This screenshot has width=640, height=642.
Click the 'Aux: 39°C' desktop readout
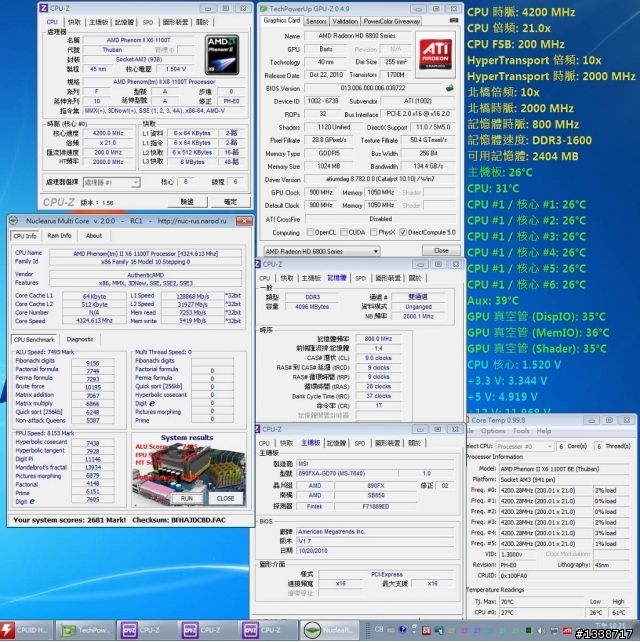coord(493,301)
